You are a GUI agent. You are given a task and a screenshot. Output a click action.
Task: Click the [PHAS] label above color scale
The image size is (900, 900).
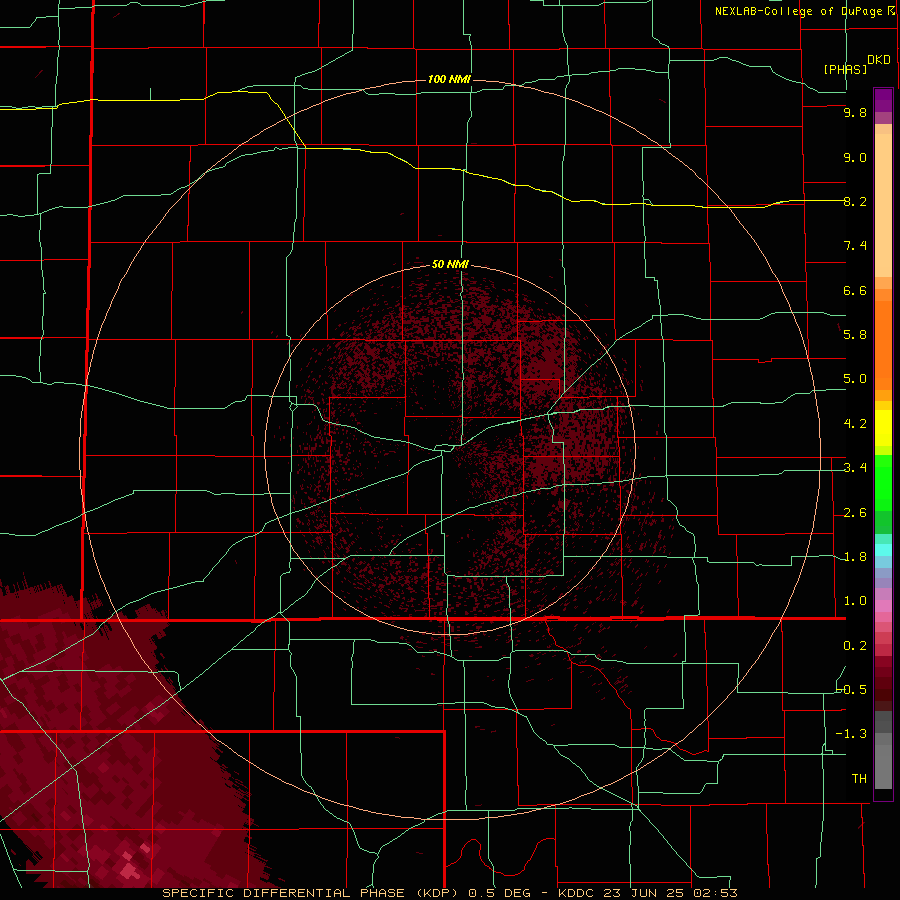[x=845, y=69]
